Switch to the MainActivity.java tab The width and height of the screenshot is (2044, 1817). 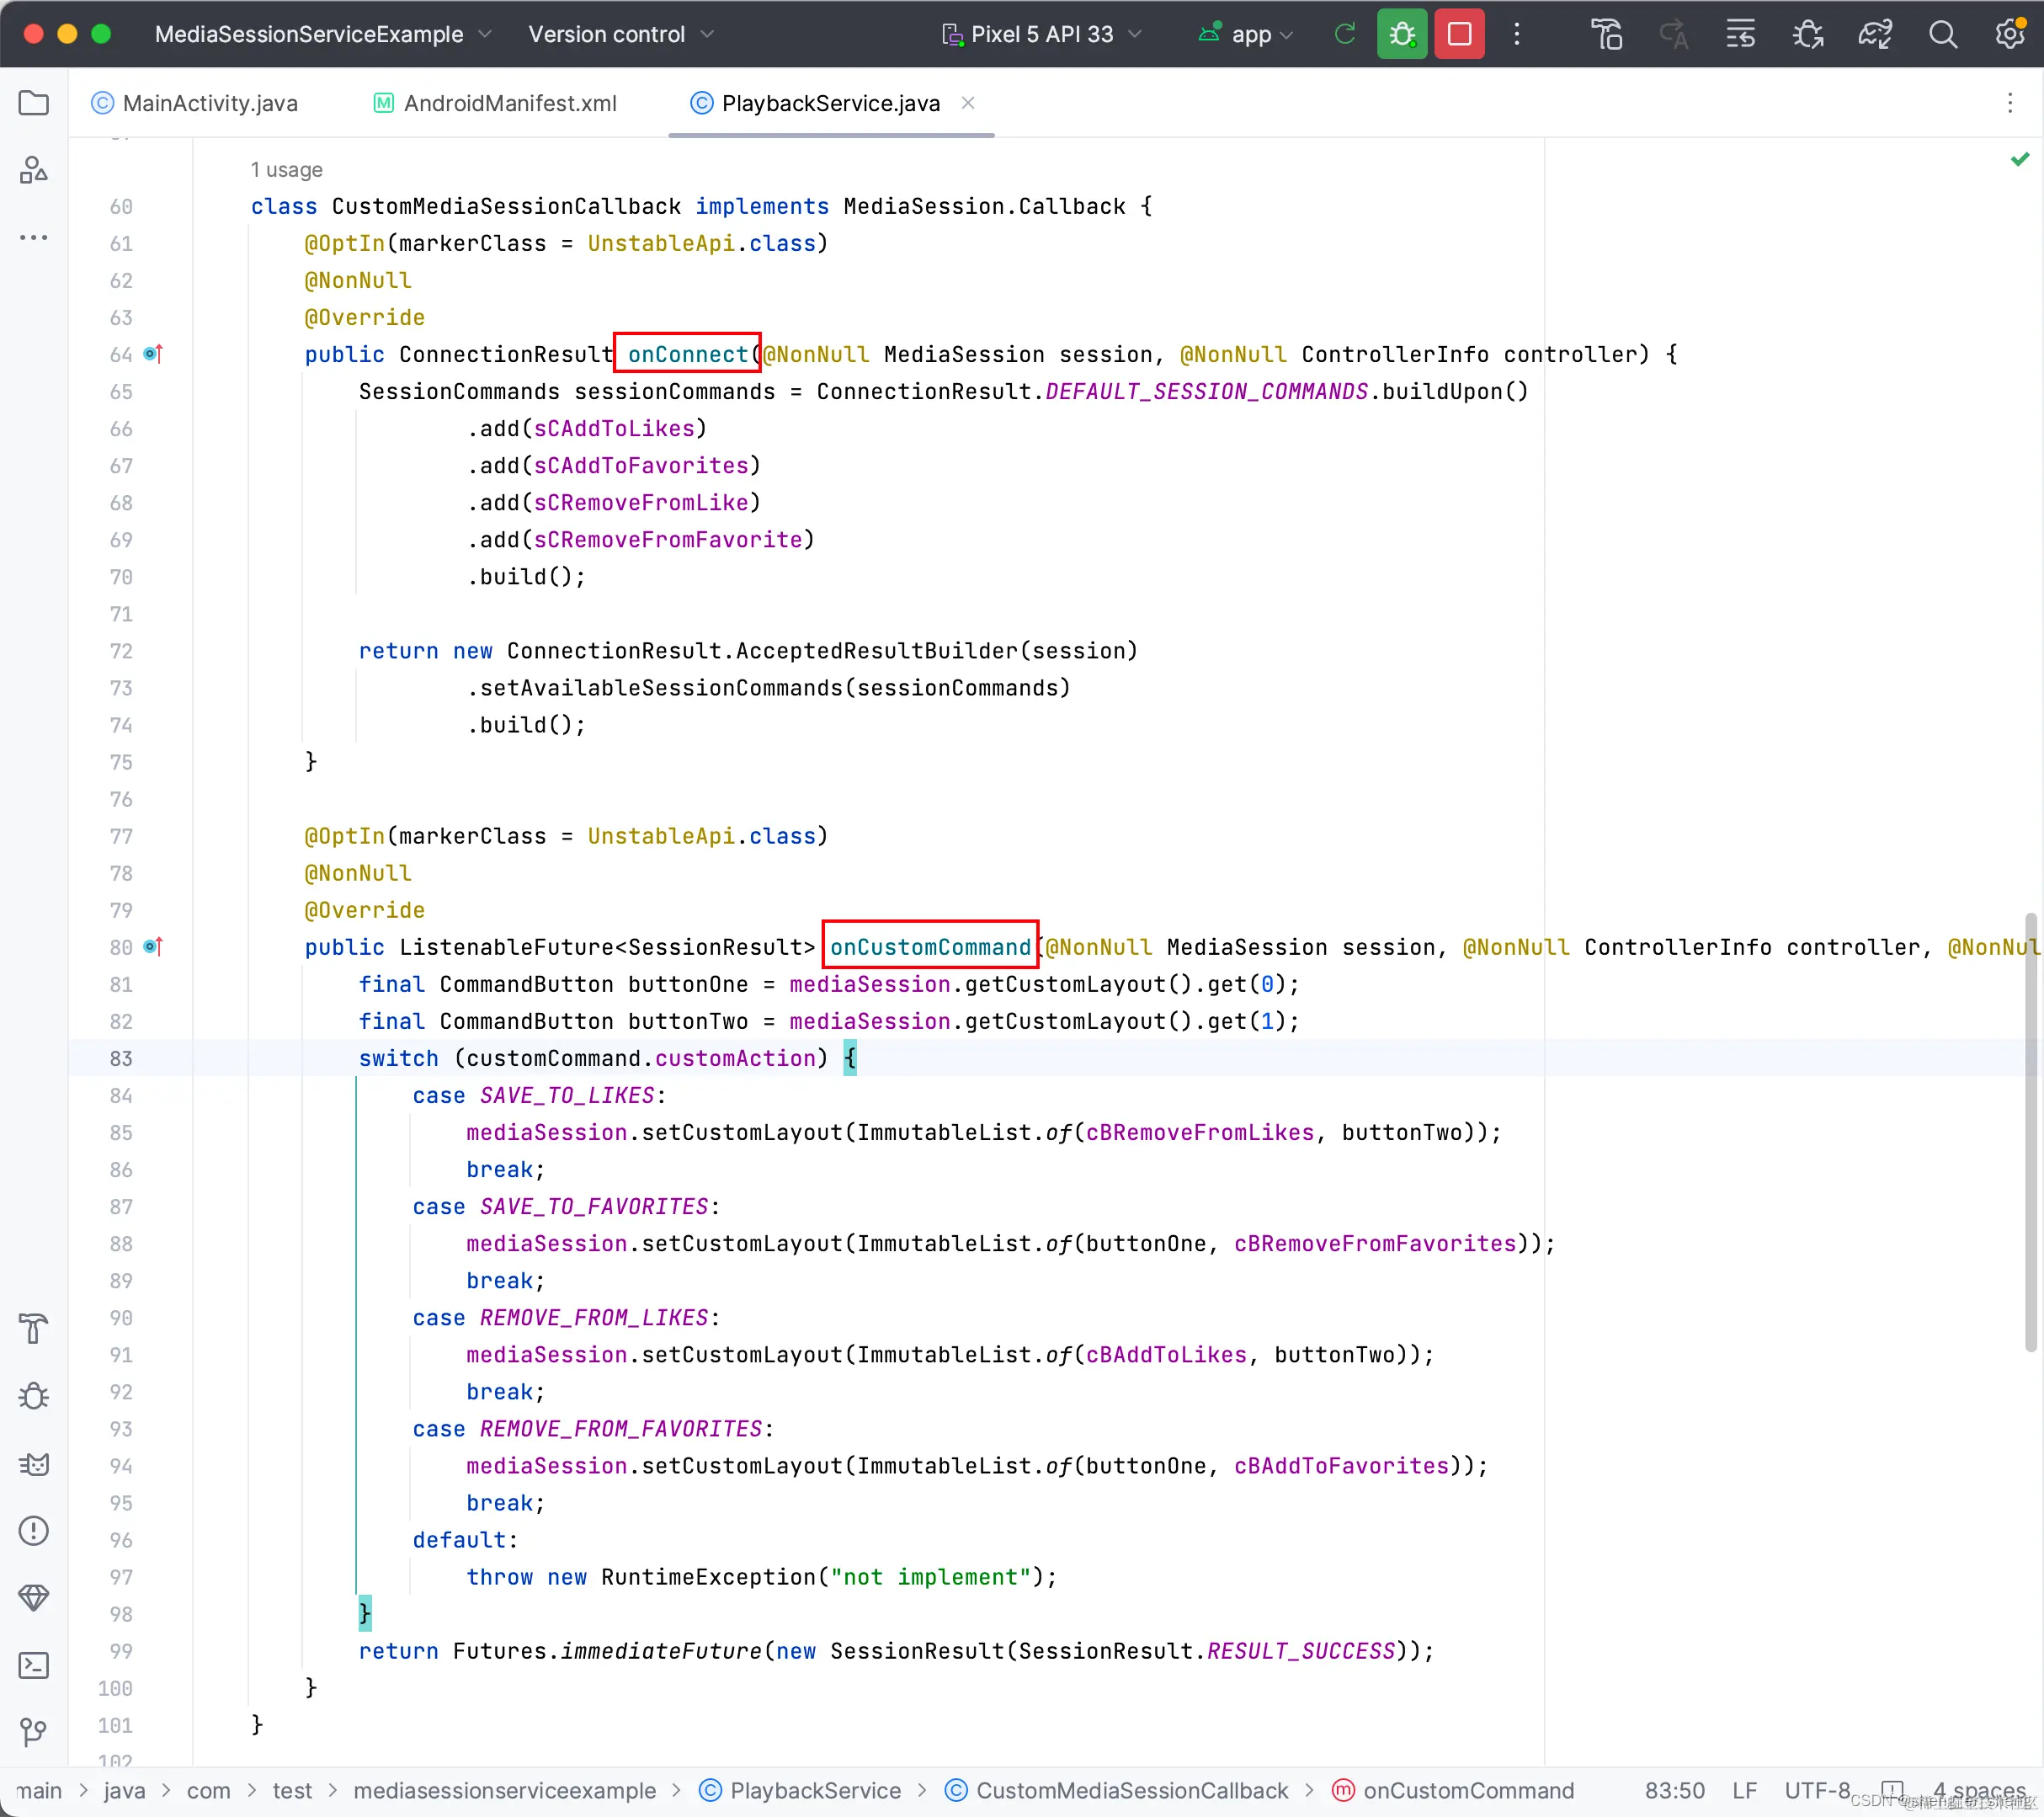click(x=196, y=103)
